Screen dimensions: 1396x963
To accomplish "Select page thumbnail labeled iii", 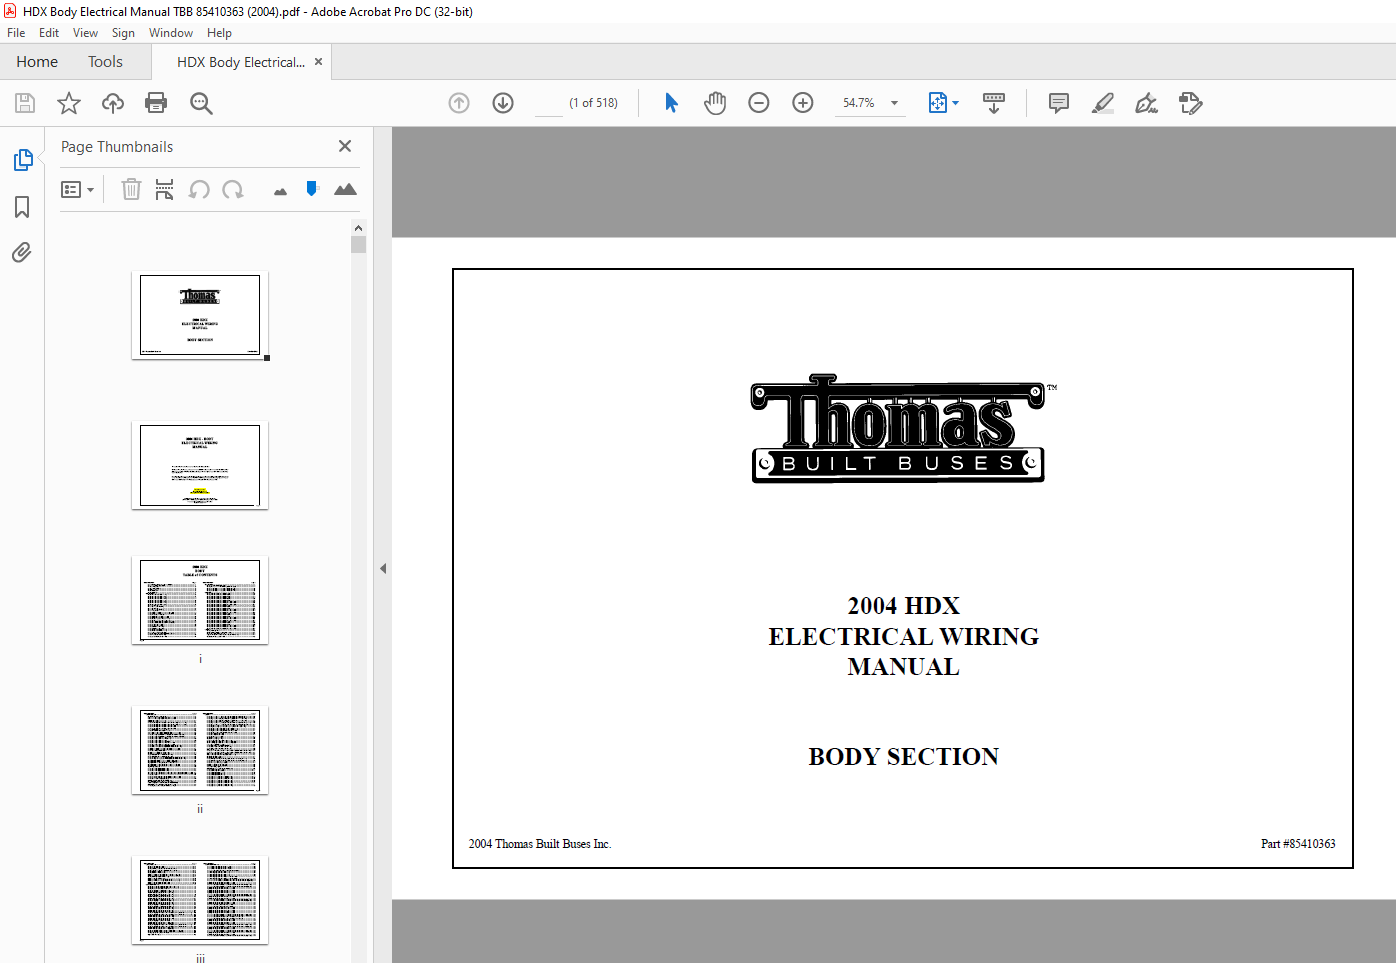I will click(200, 900).
